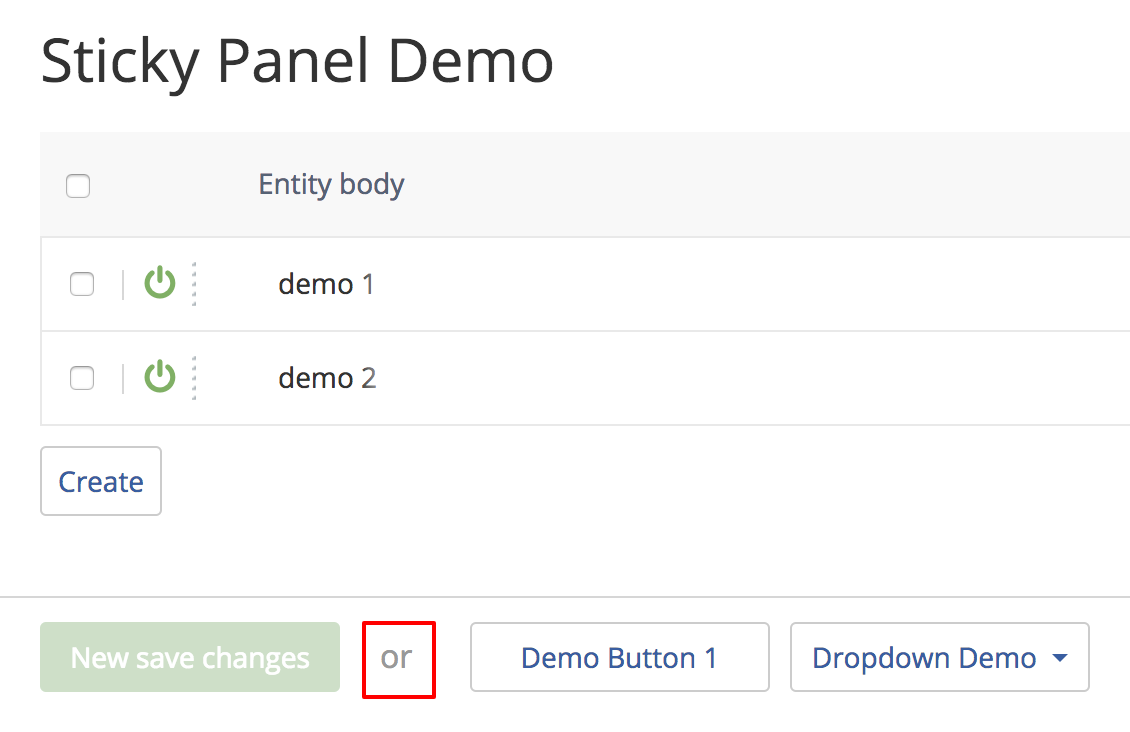The image size is (1130, 732).
Task: Tick the checkbox for demo 1 row
Action: pos(82,285)
